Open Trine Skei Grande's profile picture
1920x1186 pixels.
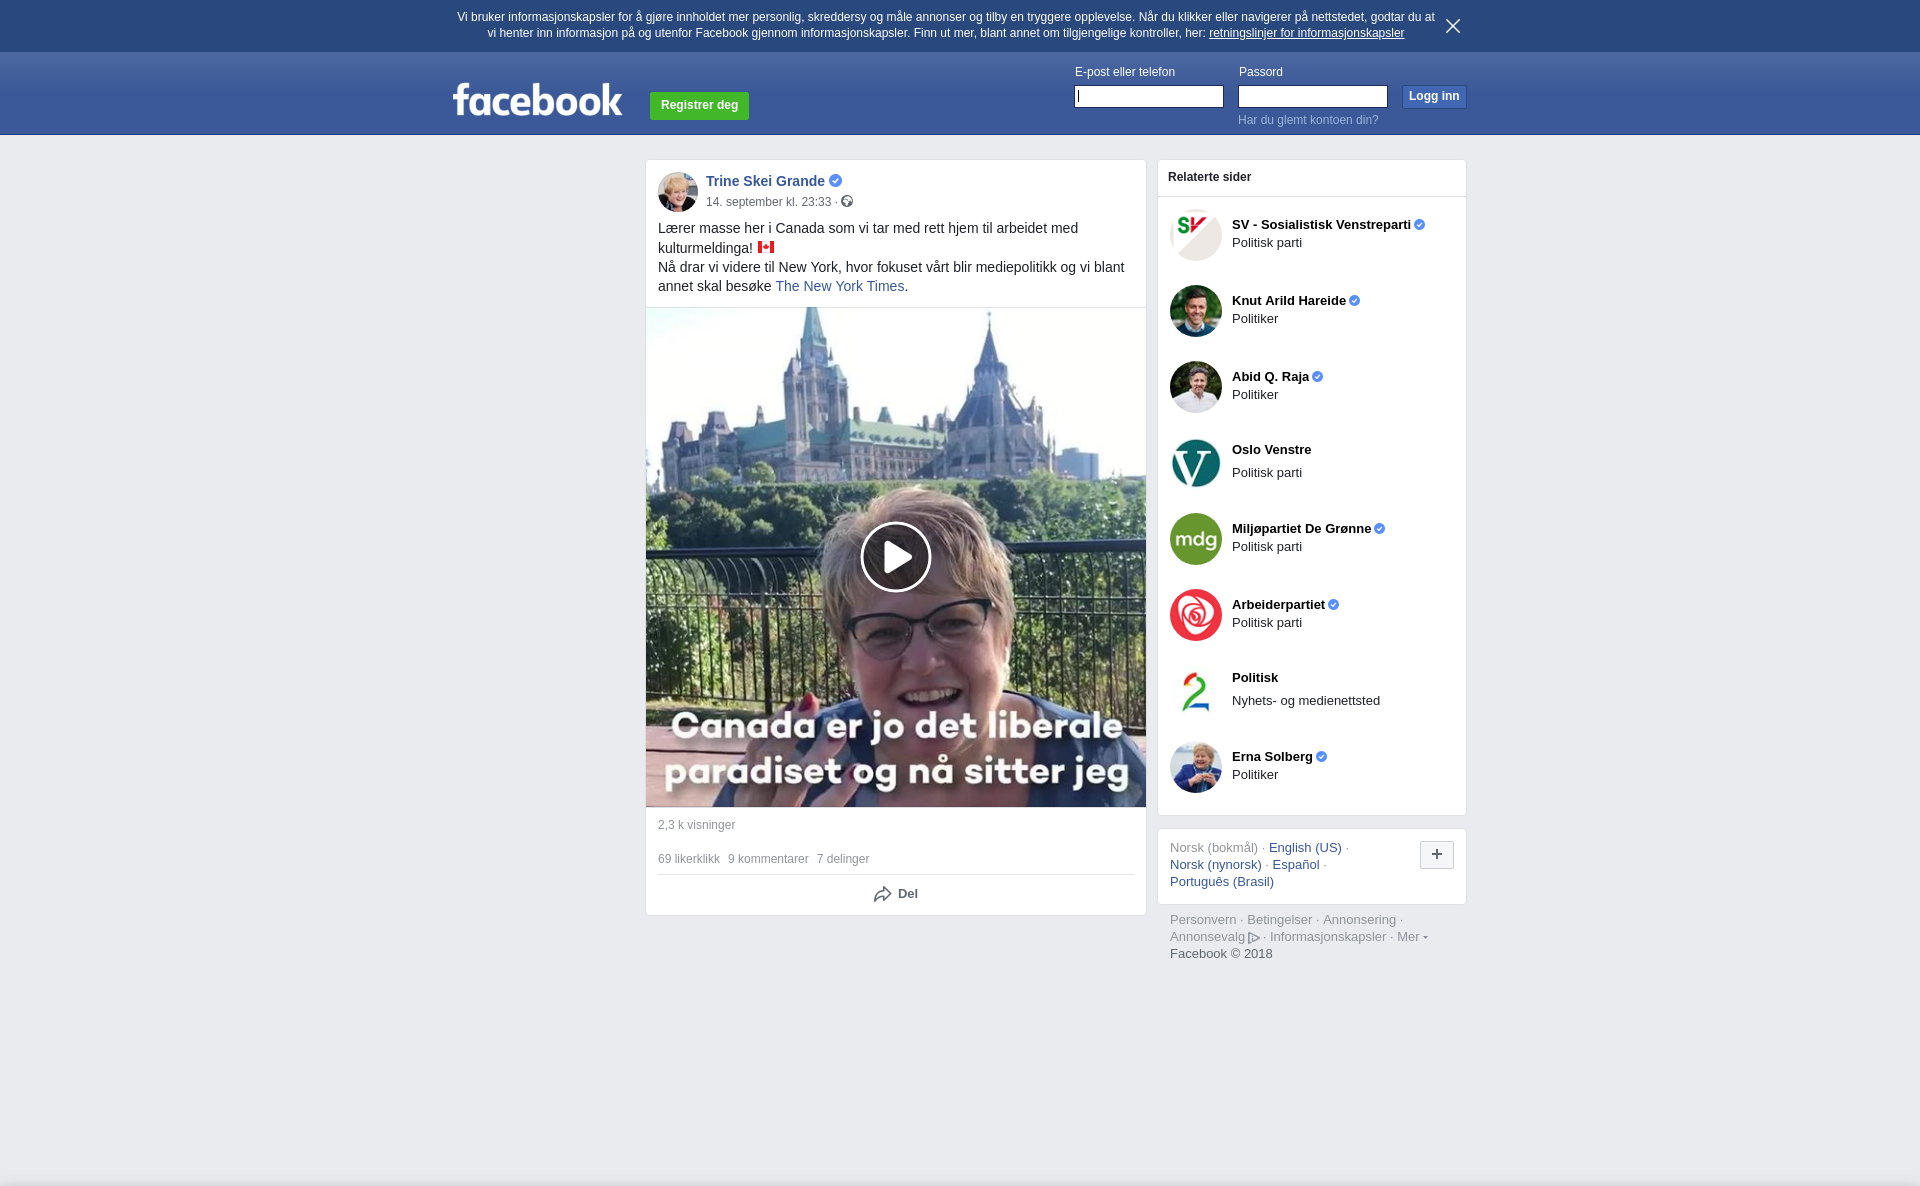tap(678, 192)
